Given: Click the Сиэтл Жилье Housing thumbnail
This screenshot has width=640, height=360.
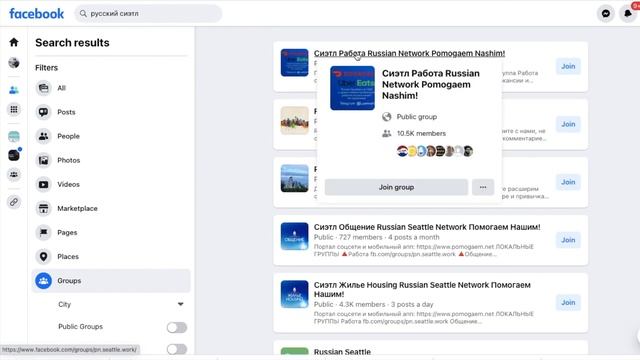Looking at the screenshot, I should pos(294,294).
